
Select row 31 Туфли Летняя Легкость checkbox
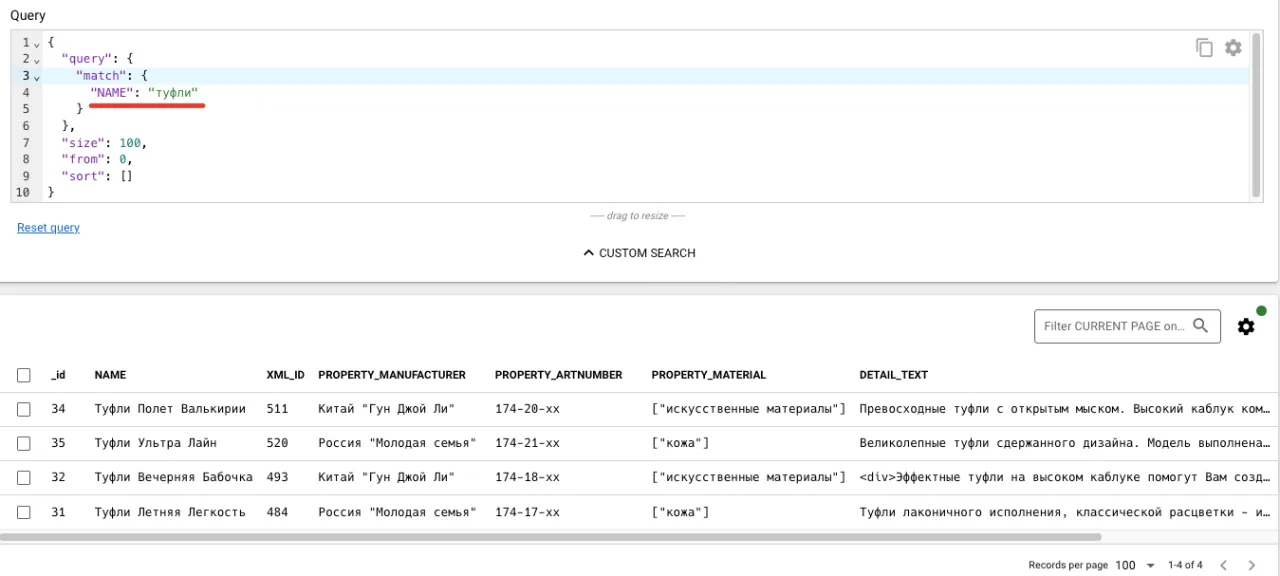(x=24, y=513)
